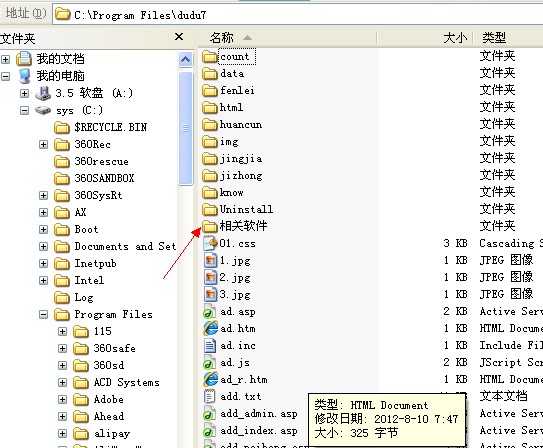
Task: Click the folder tree scrollbar thumb
Action: pos(186,128)
